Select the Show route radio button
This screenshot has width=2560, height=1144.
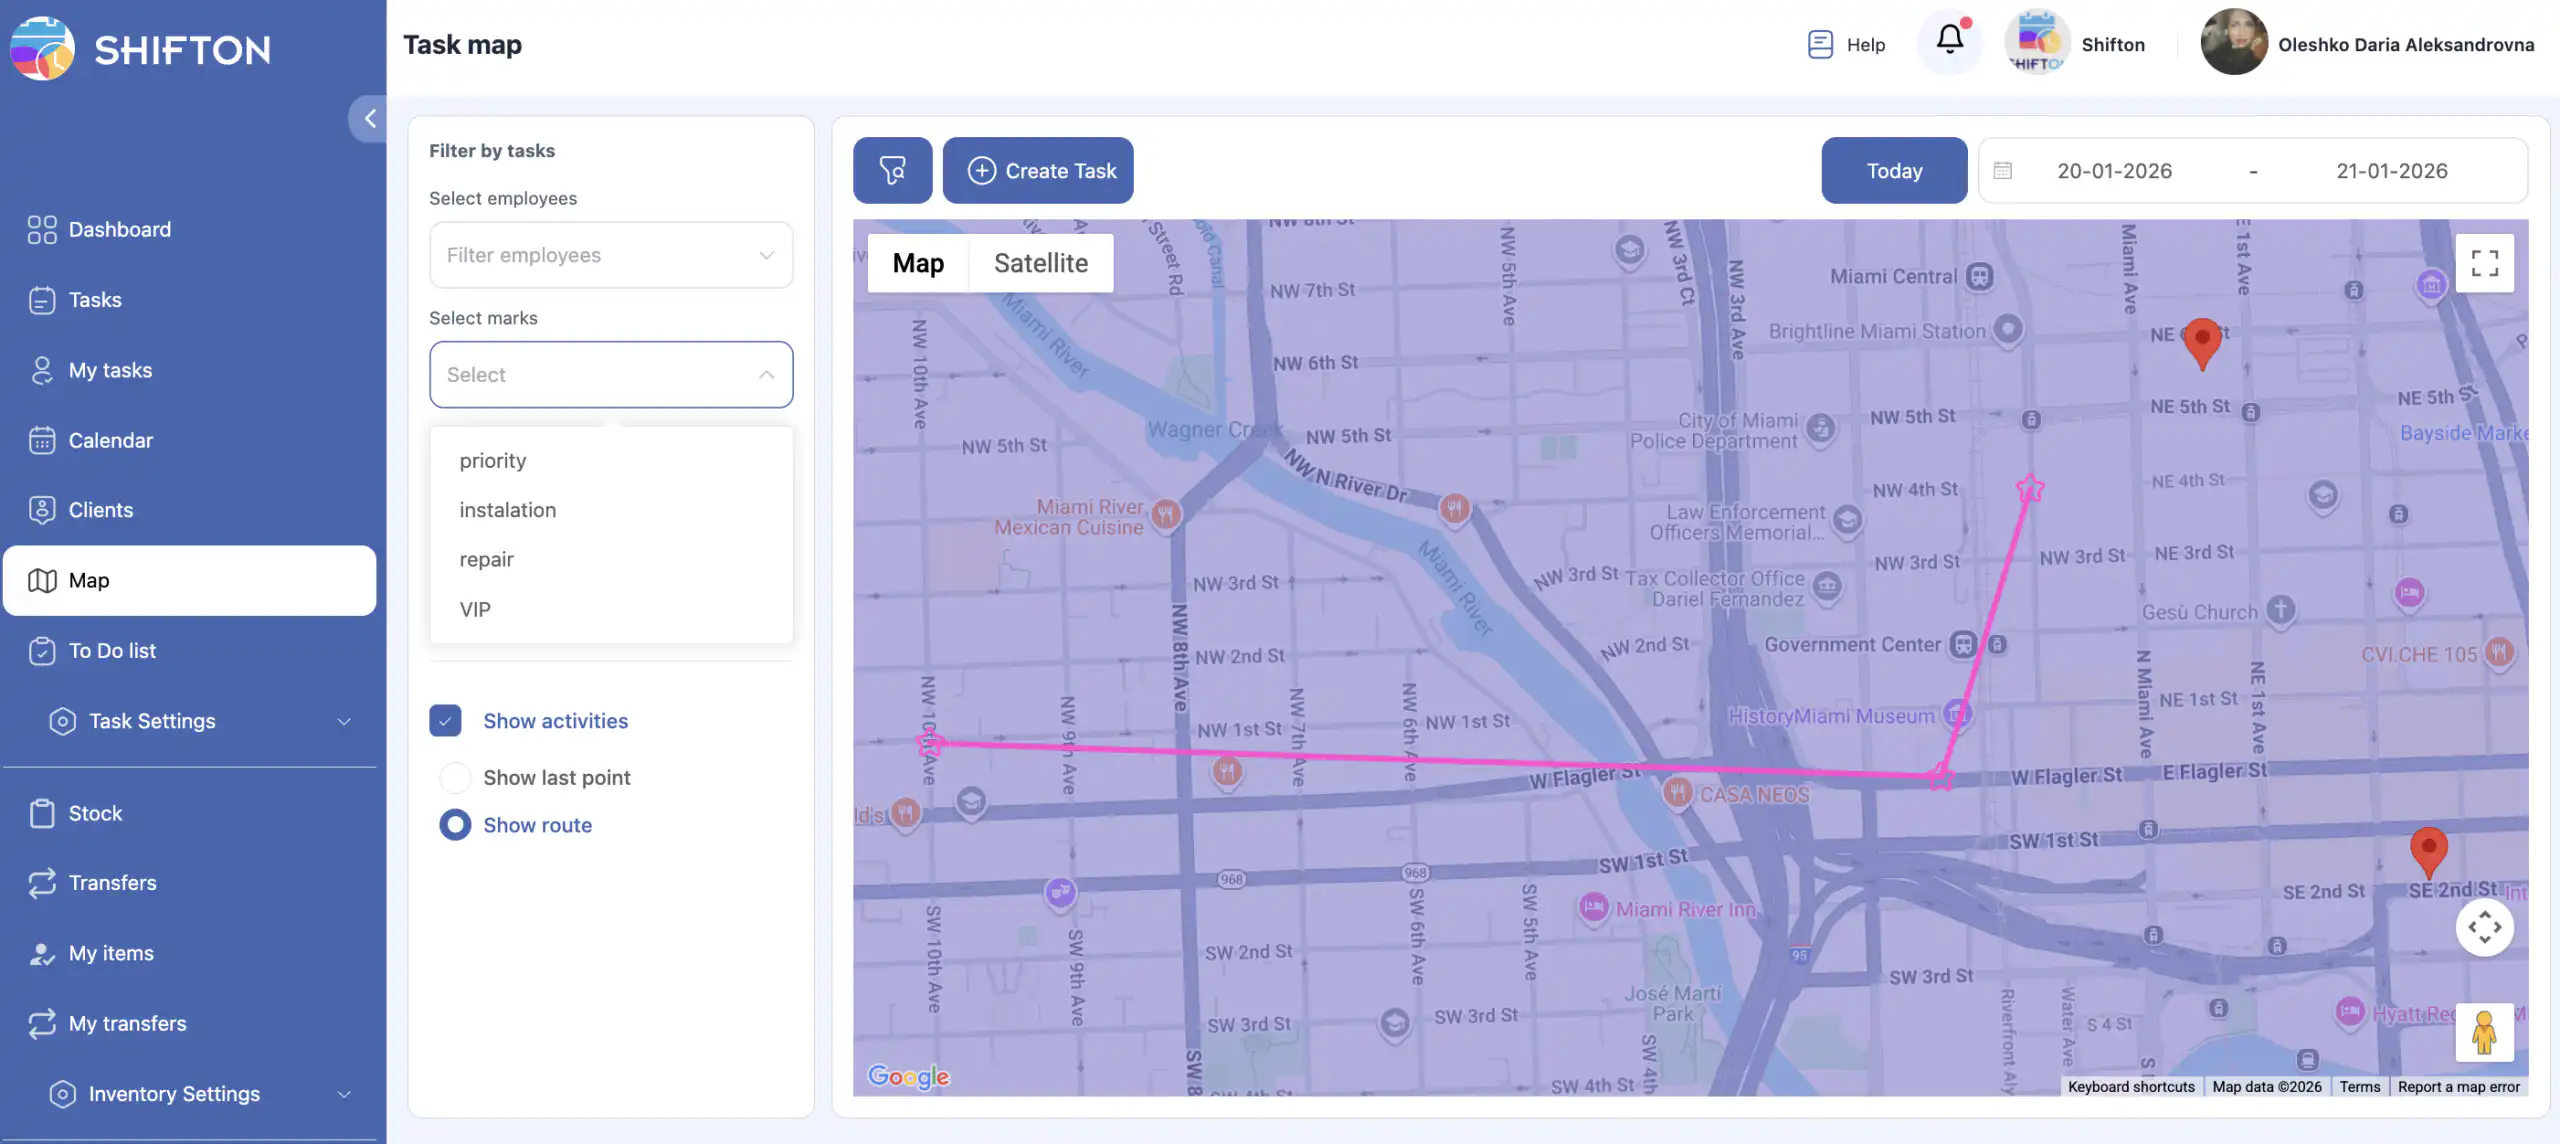455,825
